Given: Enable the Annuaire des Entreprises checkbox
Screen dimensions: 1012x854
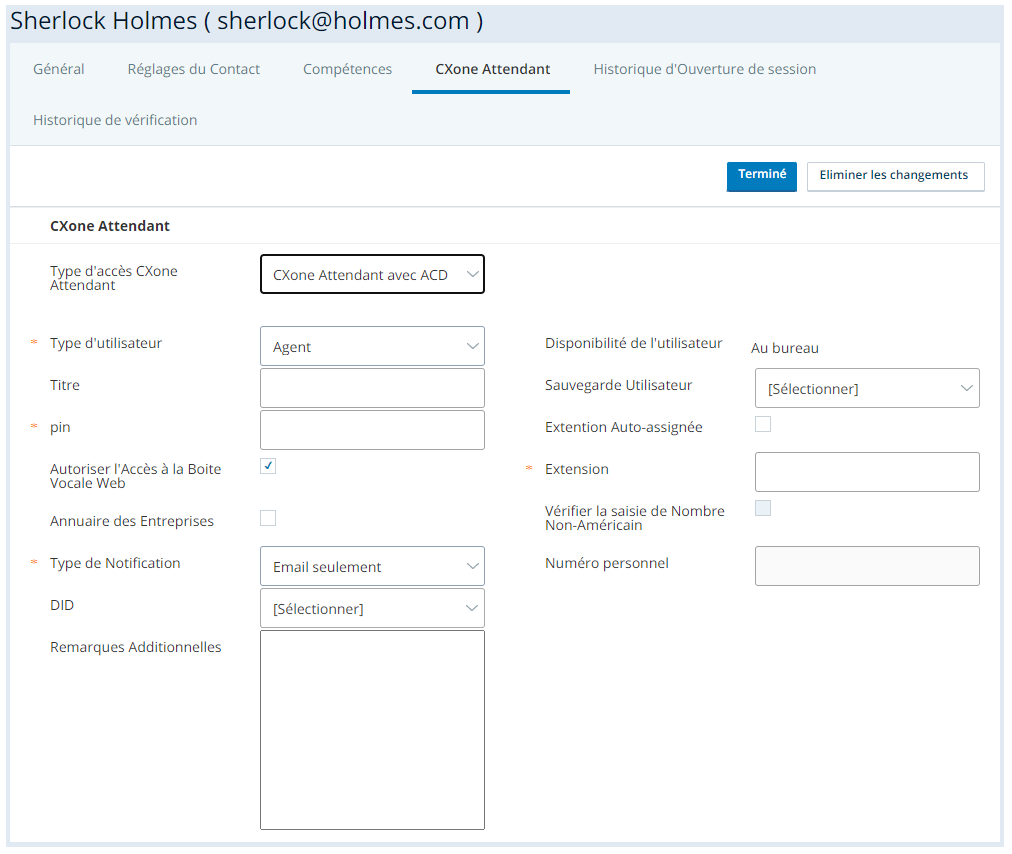Looking at the screenshot, I should [x=268, y=518].
